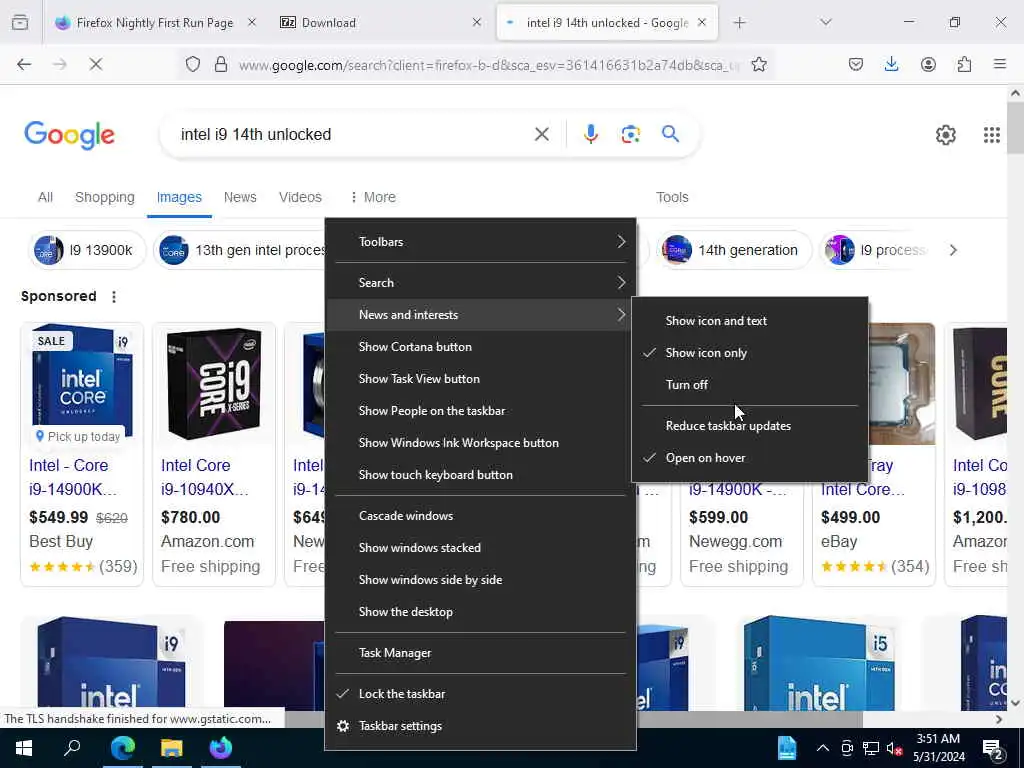Click Show touch keyboard button

pos(480,475)
